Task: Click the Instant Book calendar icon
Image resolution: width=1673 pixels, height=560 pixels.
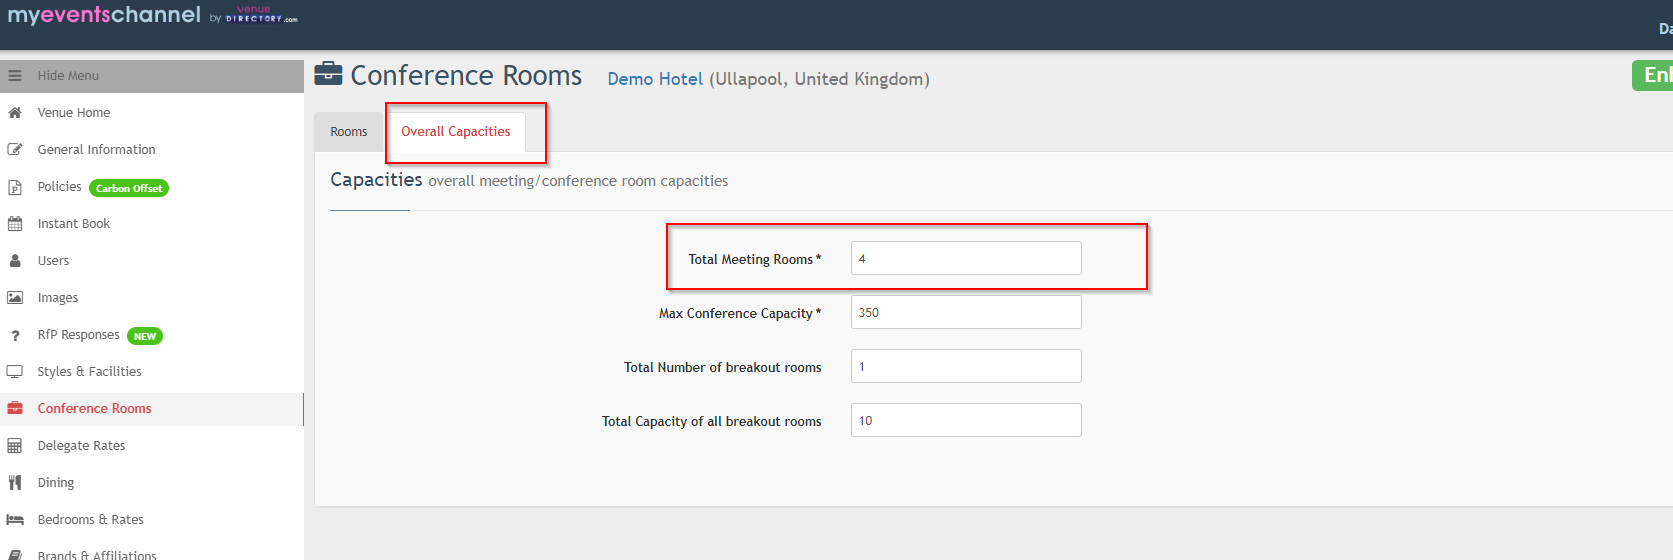Action: (x=15, y=224)
